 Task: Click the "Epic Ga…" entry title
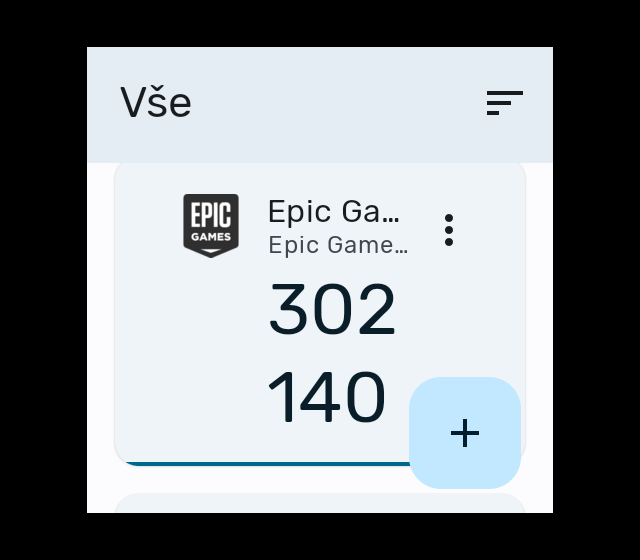coord(333,212)
